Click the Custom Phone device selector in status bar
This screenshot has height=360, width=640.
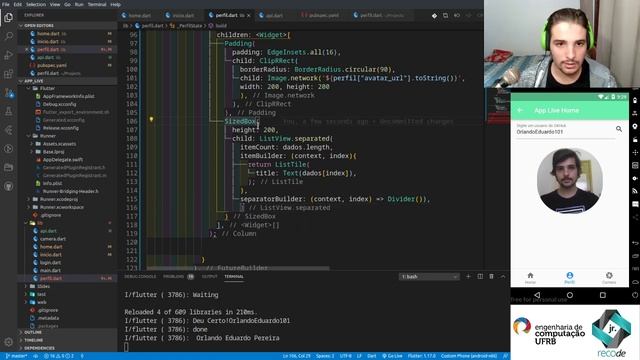click(x=469, y=356)
